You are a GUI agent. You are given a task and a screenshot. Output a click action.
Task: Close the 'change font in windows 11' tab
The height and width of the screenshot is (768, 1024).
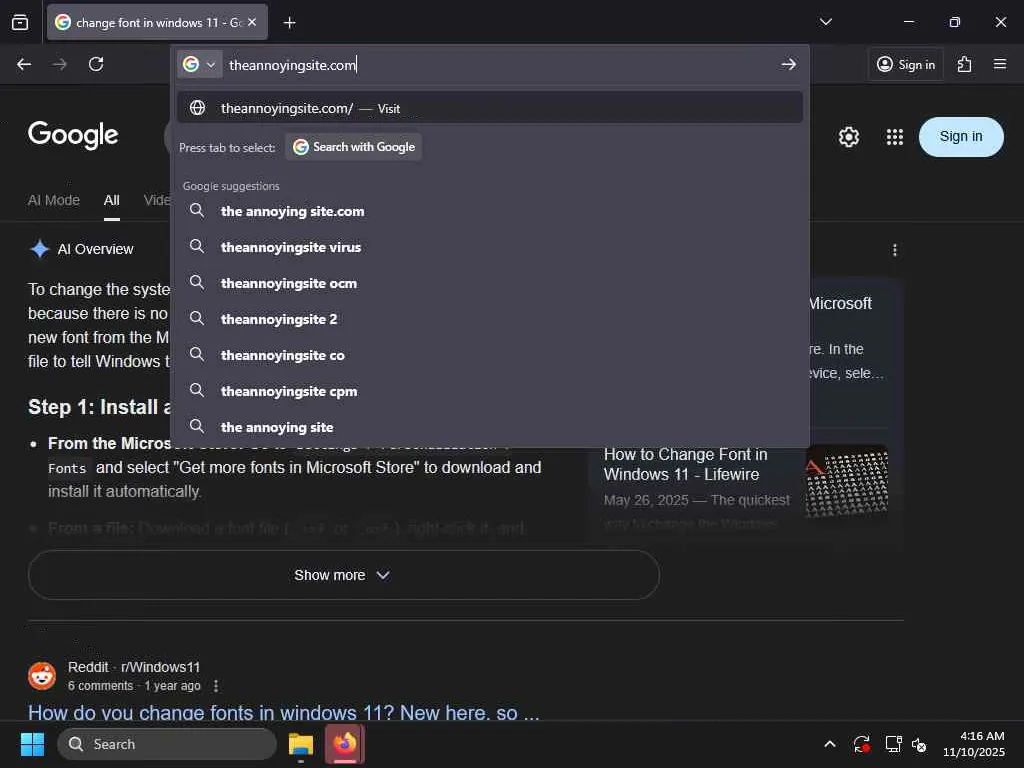(252, 22)
